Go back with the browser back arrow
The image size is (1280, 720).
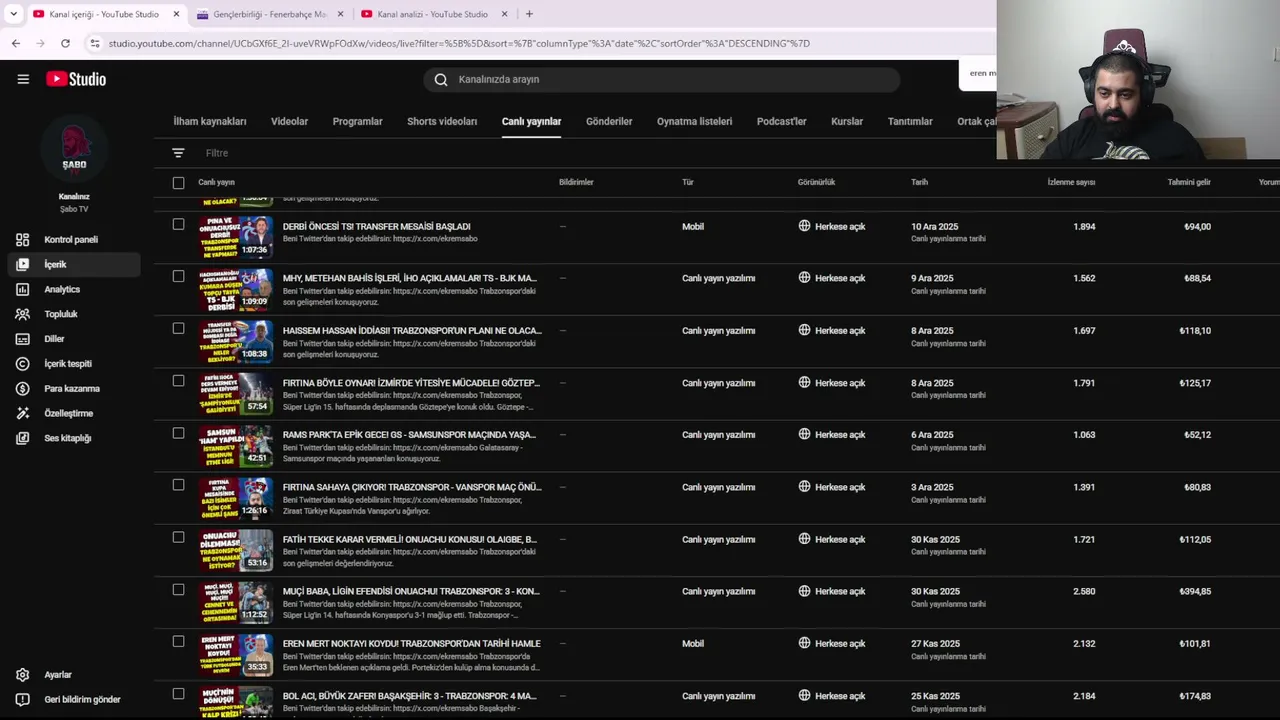[16, 43]
